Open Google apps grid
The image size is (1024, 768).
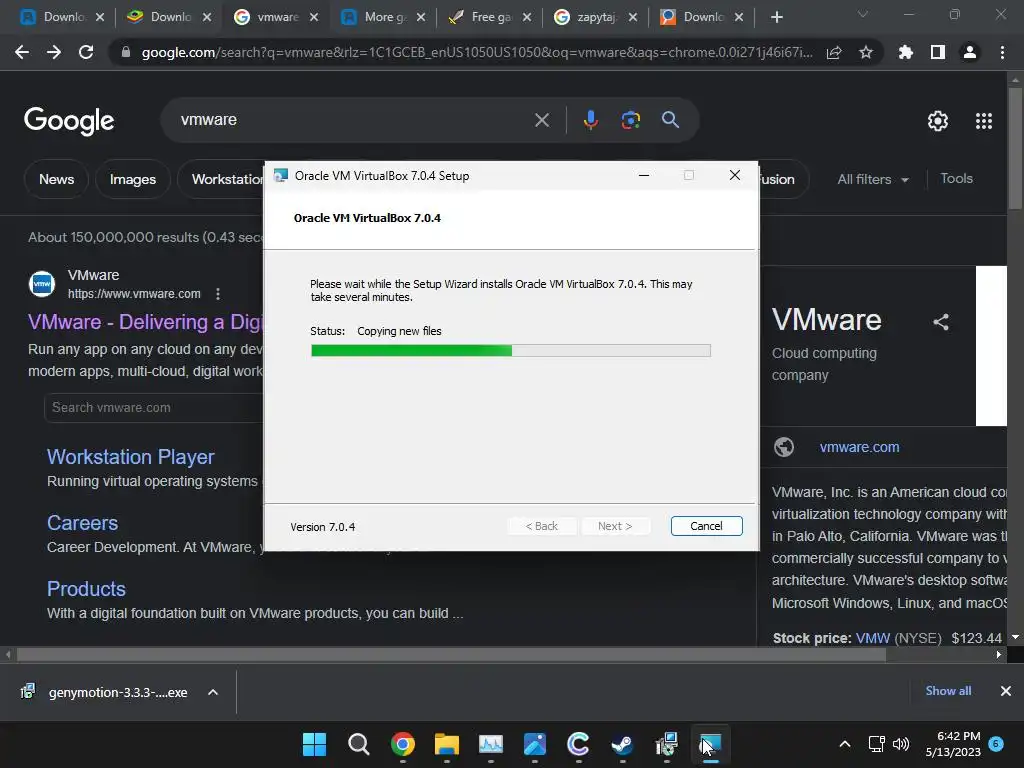(x=984, y=121)
